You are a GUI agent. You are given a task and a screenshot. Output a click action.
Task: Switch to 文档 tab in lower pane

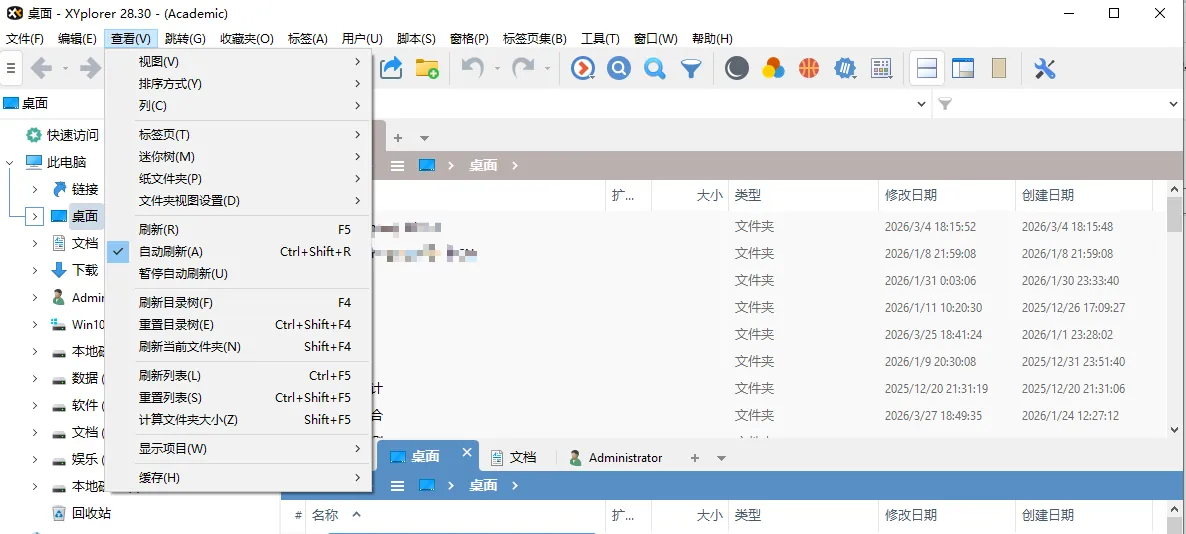pyautogui.click(x=514, y=458)
